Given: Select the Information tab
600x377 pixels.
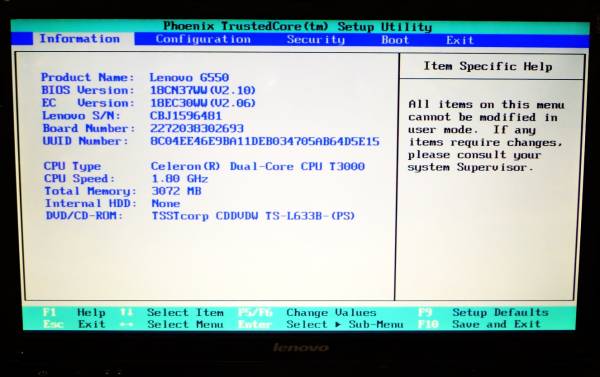Looking at the screenshot, I should 80,39.
